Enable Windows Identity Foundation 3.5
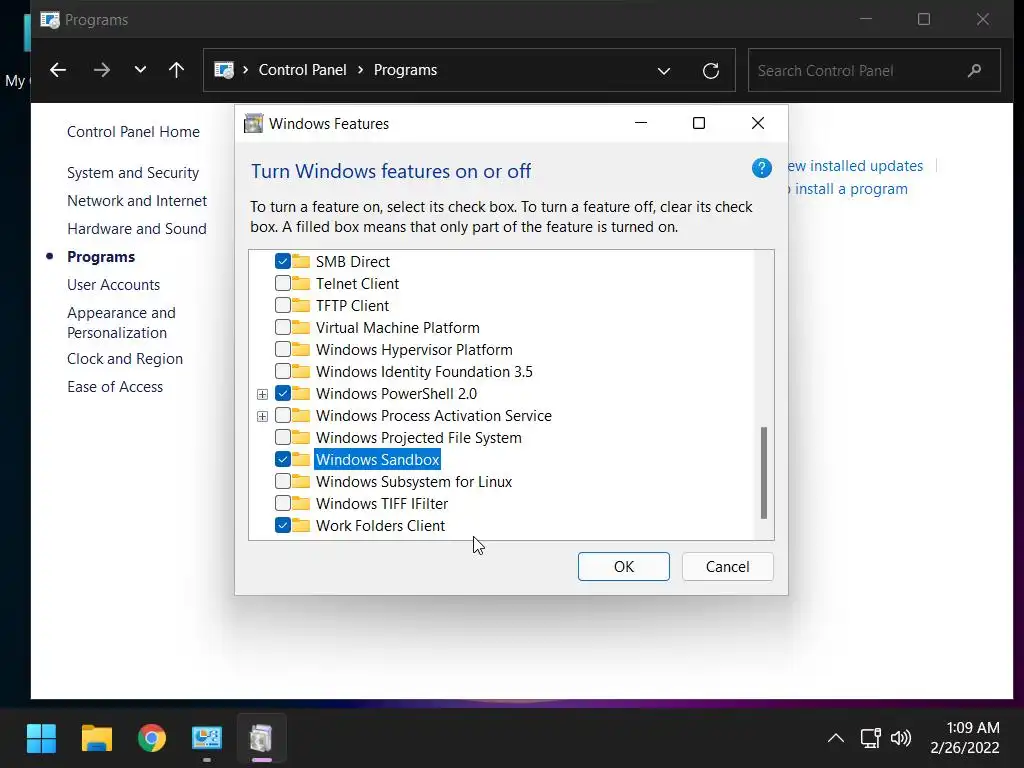This screenshot has height=768, width=1024. click(283, 372)
